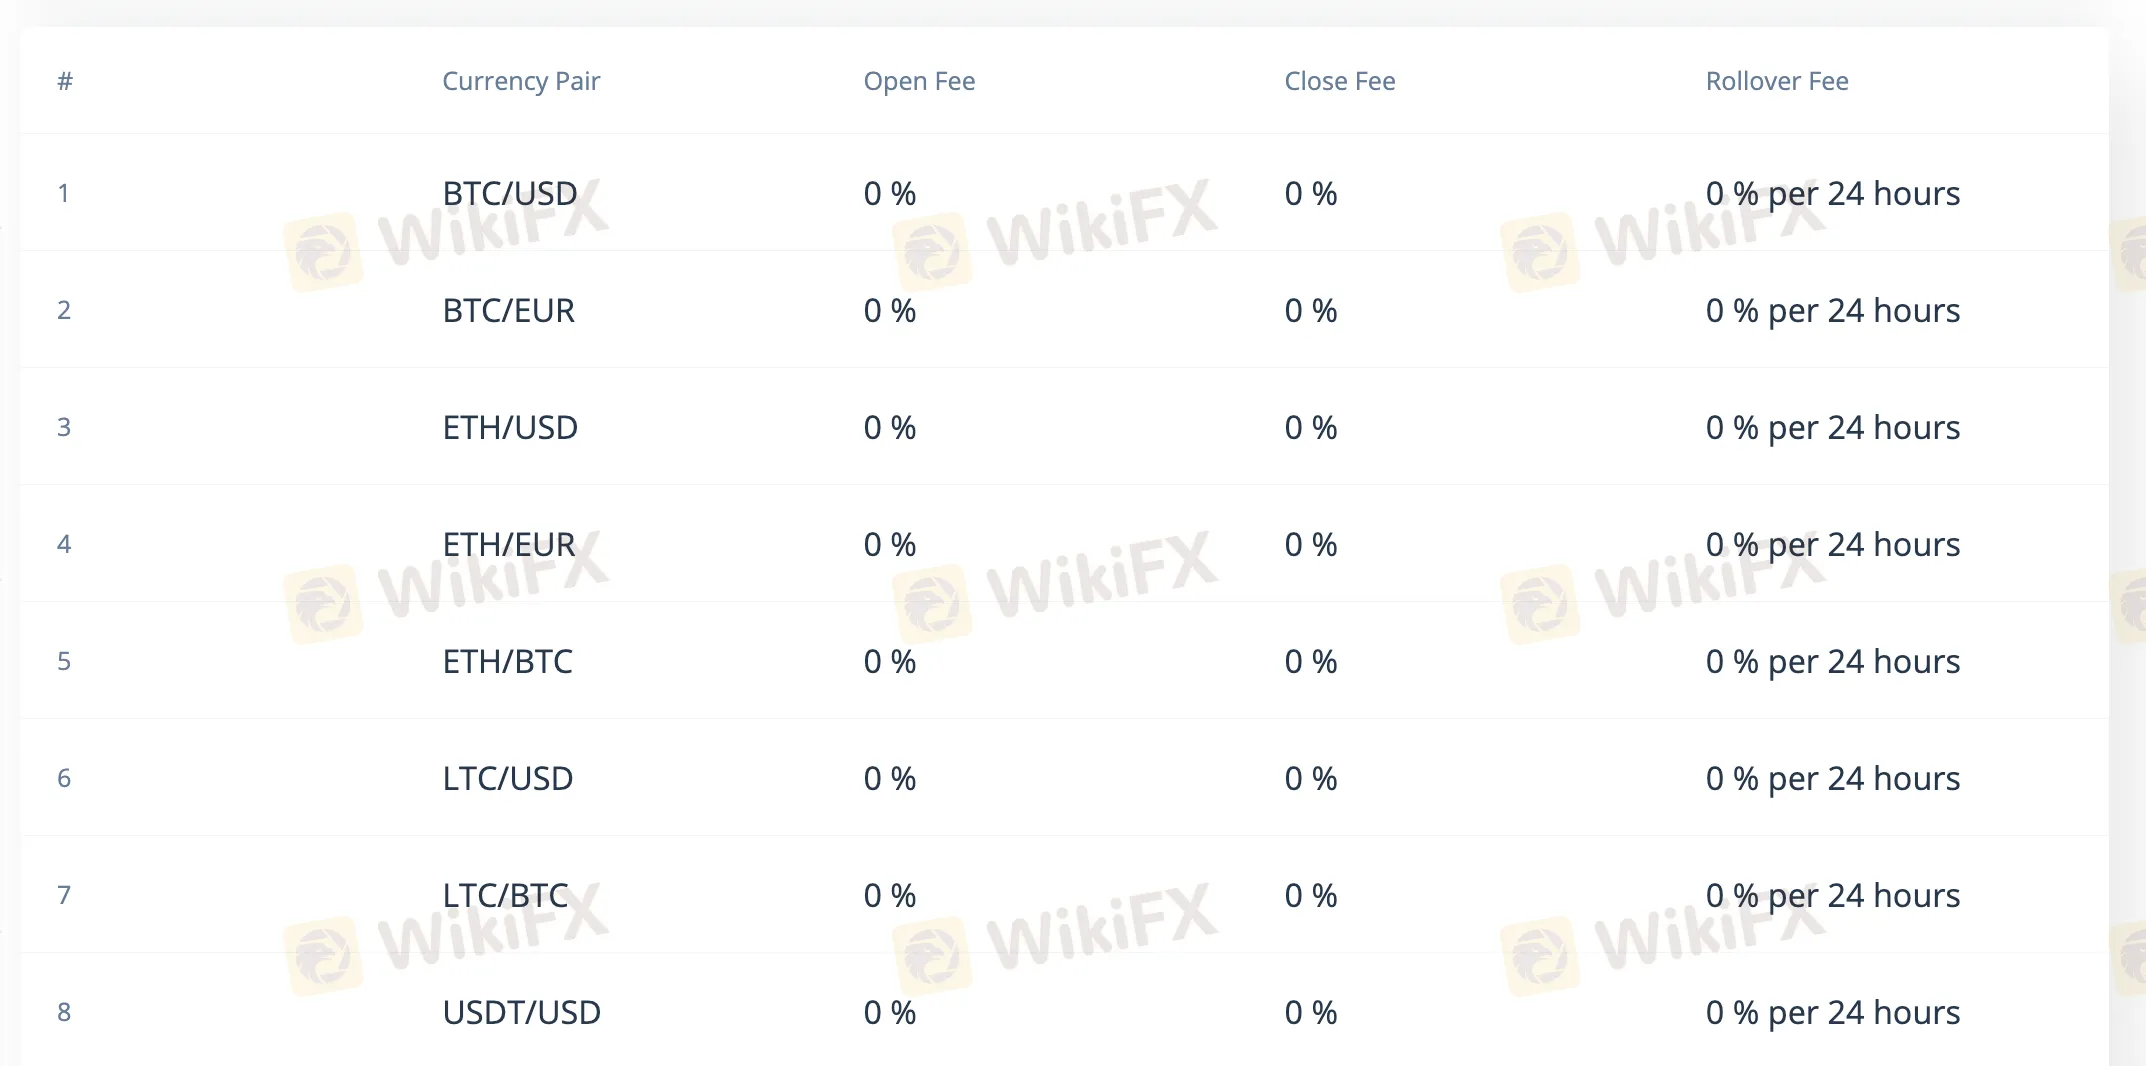Click the LTC/BTC rollover fee text
This screenshot has height=1066, width=2146.
point(1833,895)
